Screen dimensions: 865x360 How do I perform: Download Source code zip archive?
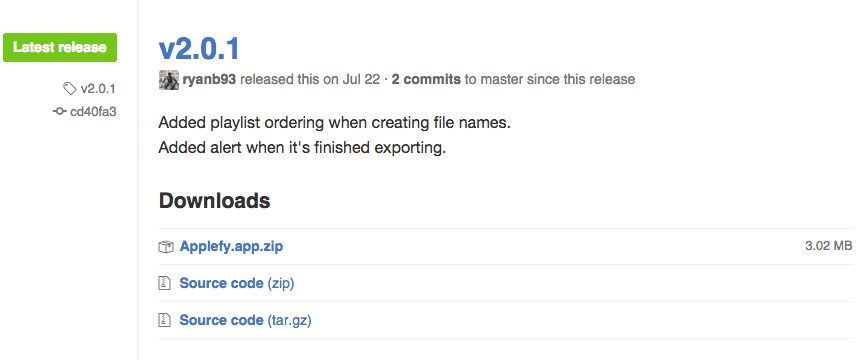coord(237,283)
